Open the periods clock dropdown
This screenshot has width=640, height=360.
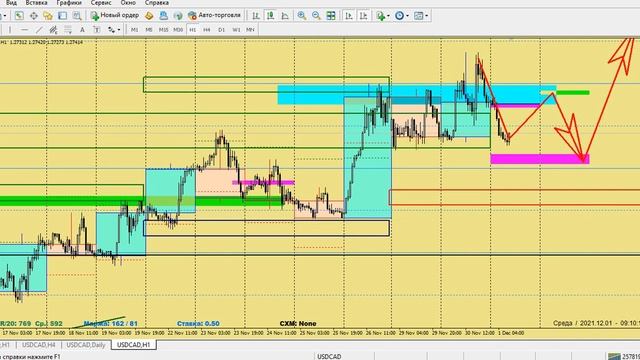coord(402,16)
